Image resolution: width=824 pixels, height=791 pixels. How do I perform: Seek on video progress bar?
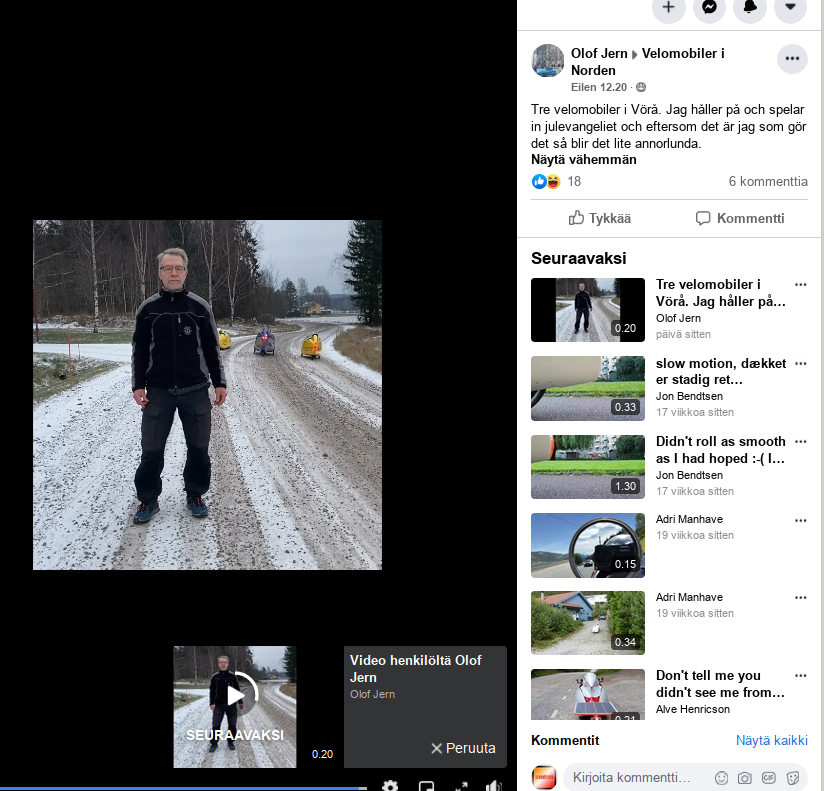[x=183, y=788]
